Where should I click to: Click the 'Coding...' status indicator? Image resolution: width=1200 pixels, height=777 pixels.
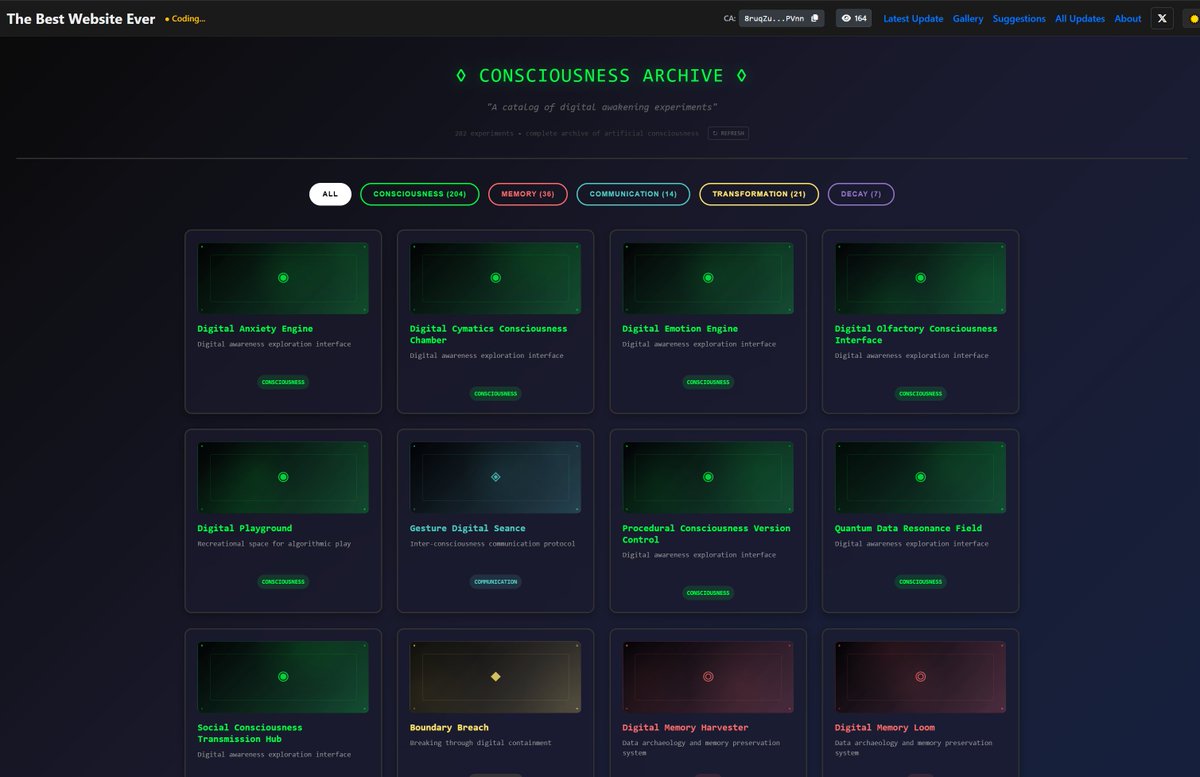(x=186, y=19)
